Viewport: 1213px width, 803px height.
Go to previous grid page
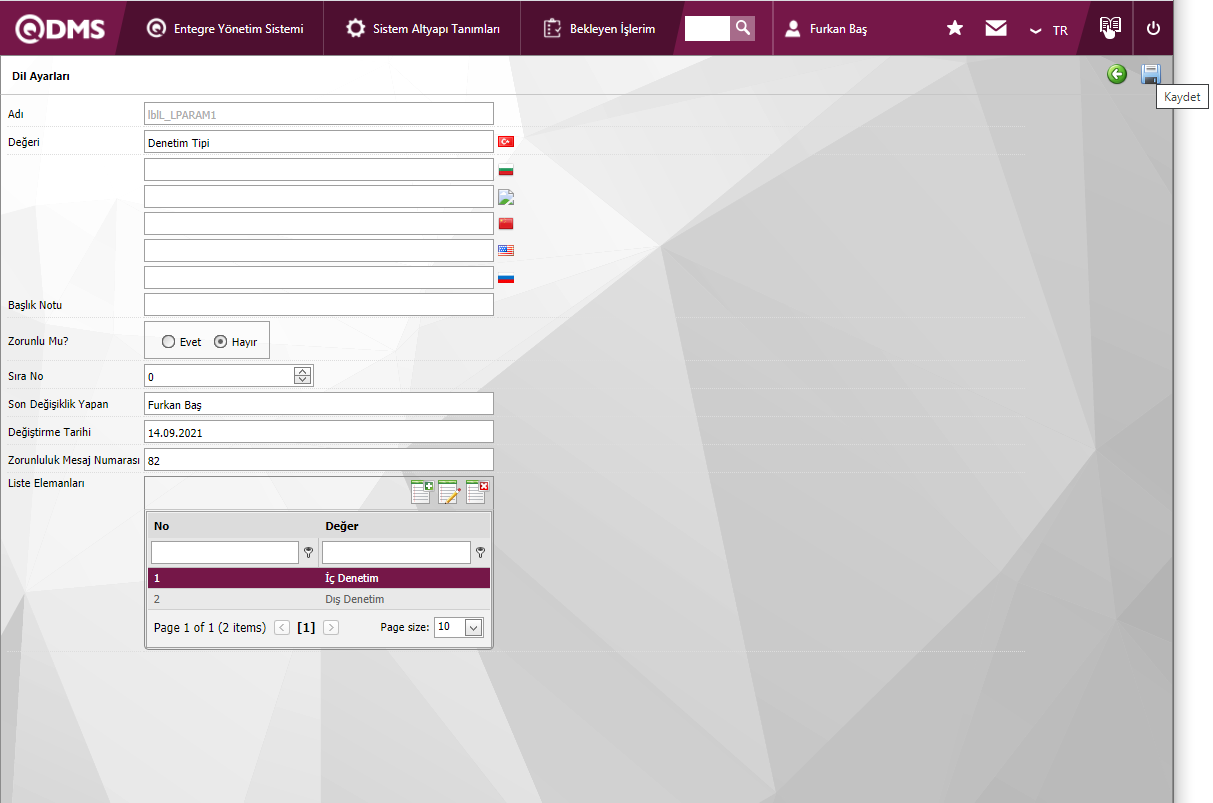[x=282, y=628]
